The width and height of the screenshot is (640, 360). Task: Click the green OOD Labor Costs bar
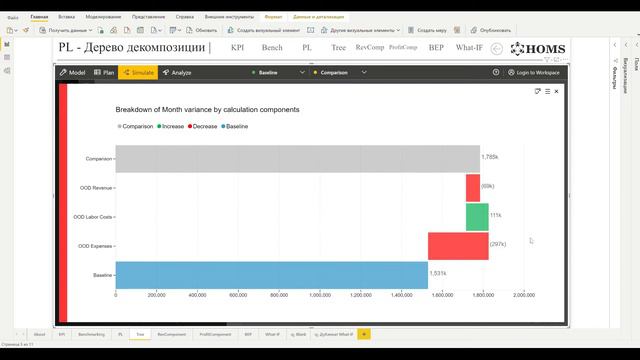[x=477, y=217]
